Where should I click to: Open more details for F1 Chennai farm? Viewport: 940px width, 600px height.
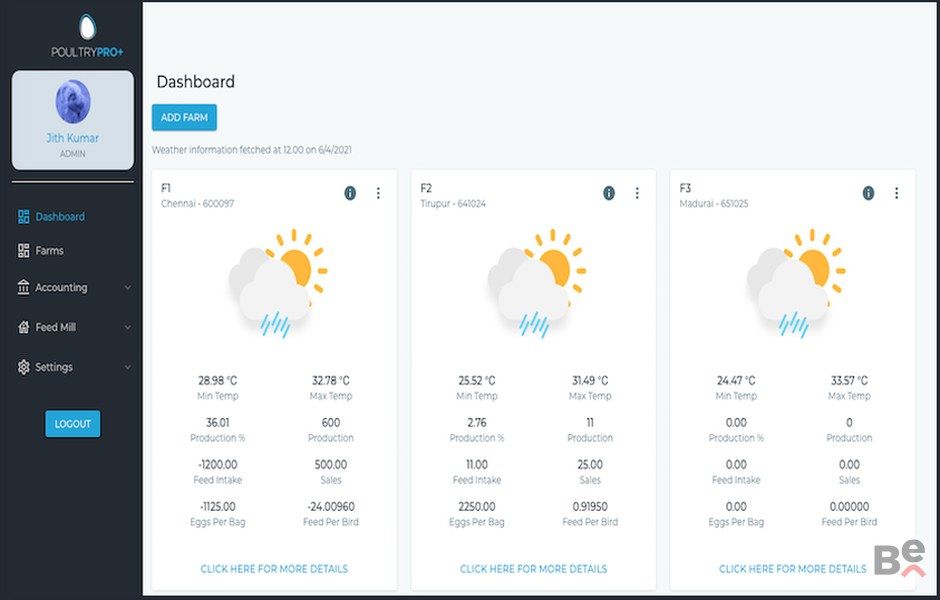pyautogui.click(x=274, y=569)
